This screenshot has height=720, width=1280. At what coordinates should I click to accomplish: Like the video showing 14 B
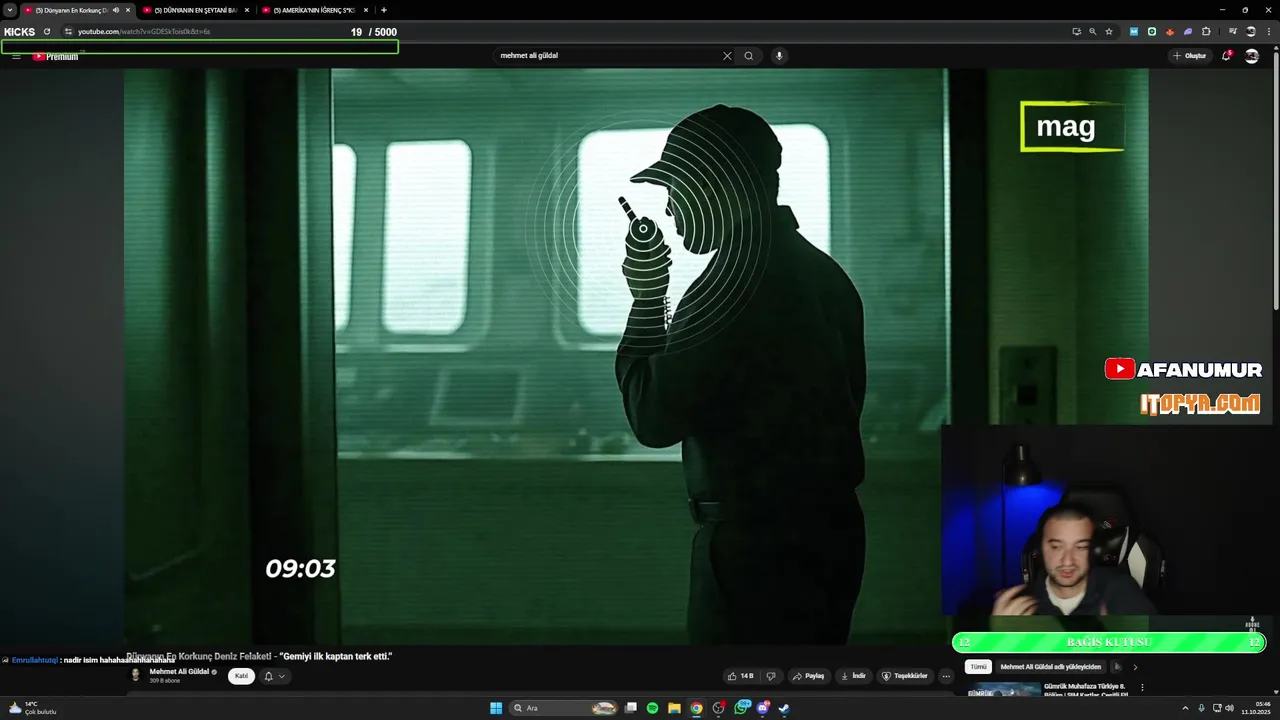pos(741,676)
